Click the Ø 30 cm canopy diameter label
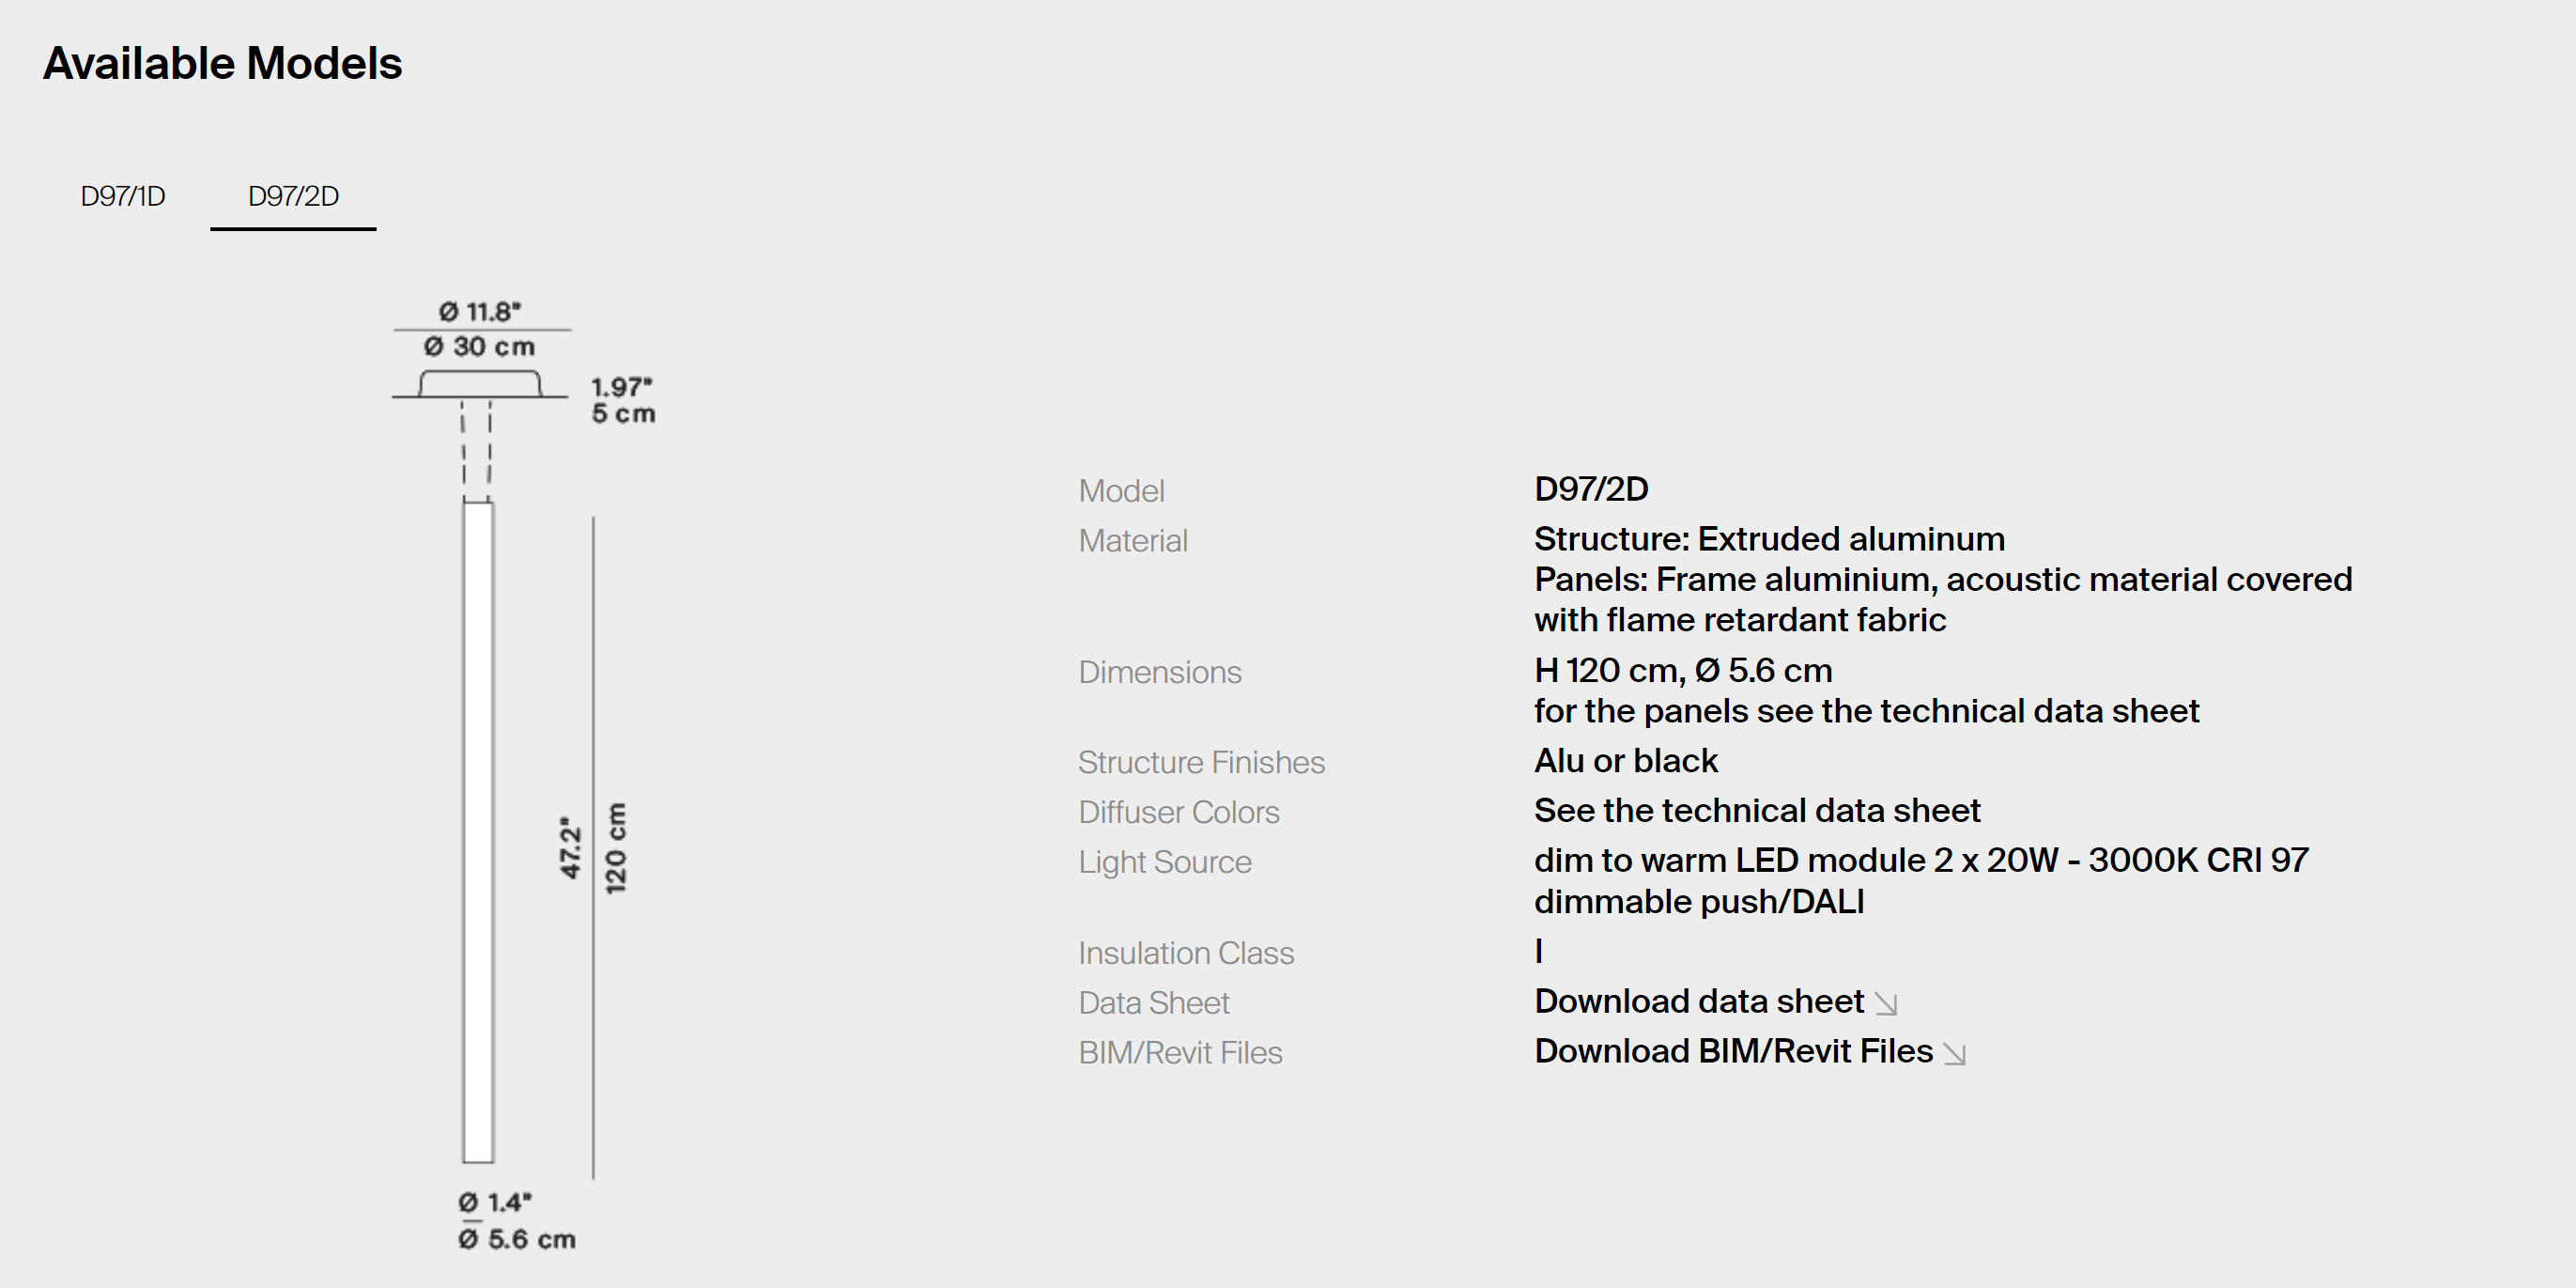This screenshot has height=1288, width=2576. point(479,347)
